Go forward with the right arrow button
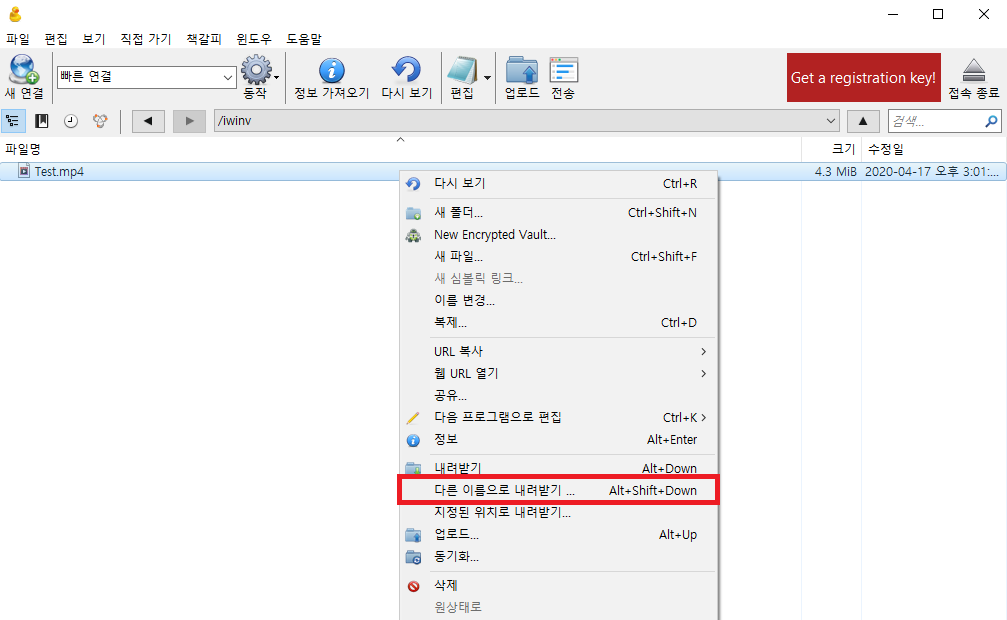Viewport: 1007px width, 620px height. (189, 121)
